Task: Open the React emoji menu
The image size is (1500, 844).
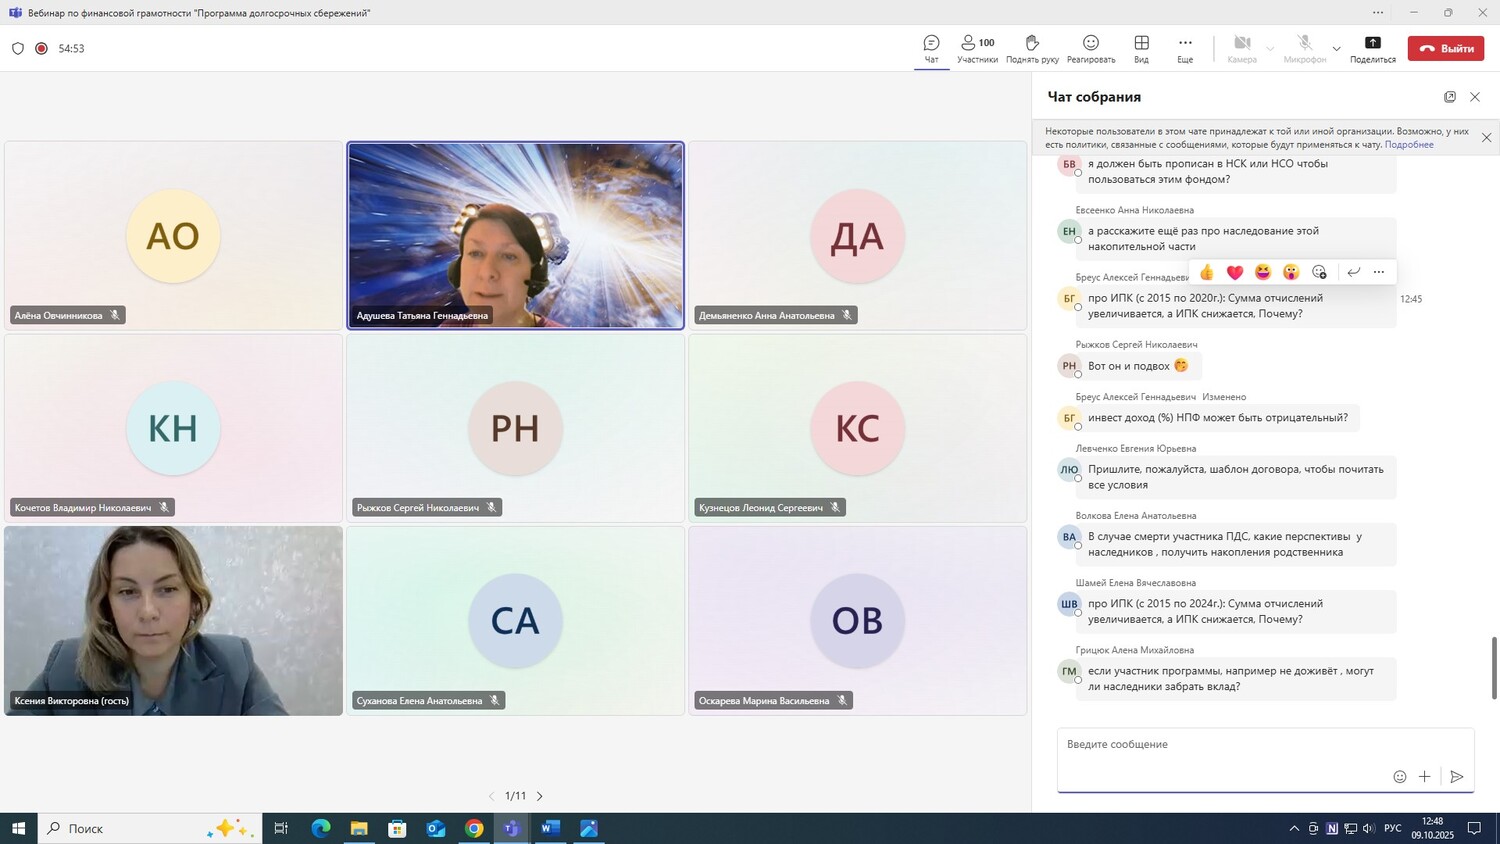Action: coord(1090,48)
